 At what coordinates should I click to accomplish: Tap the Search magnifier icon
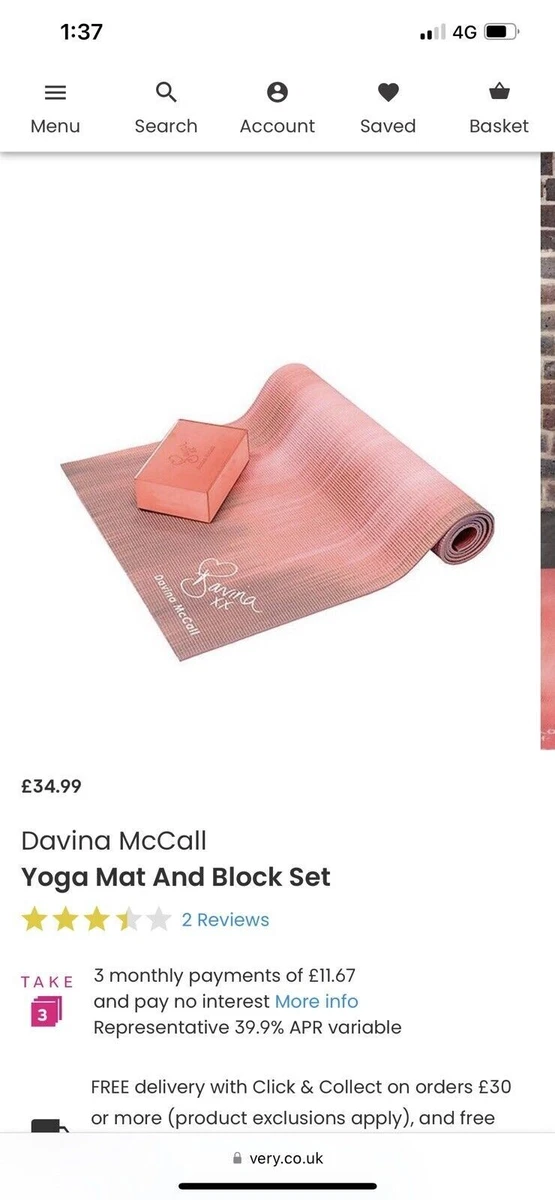pos(166,93)
